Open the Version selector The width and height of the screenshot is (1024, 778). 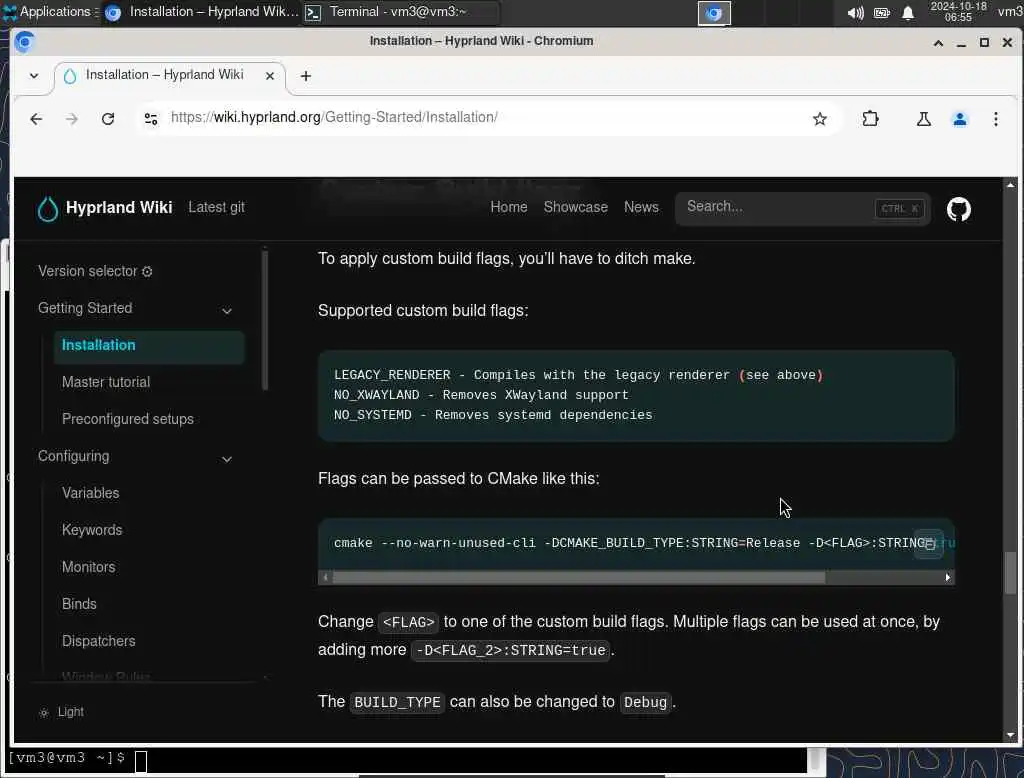coord(95,271)
